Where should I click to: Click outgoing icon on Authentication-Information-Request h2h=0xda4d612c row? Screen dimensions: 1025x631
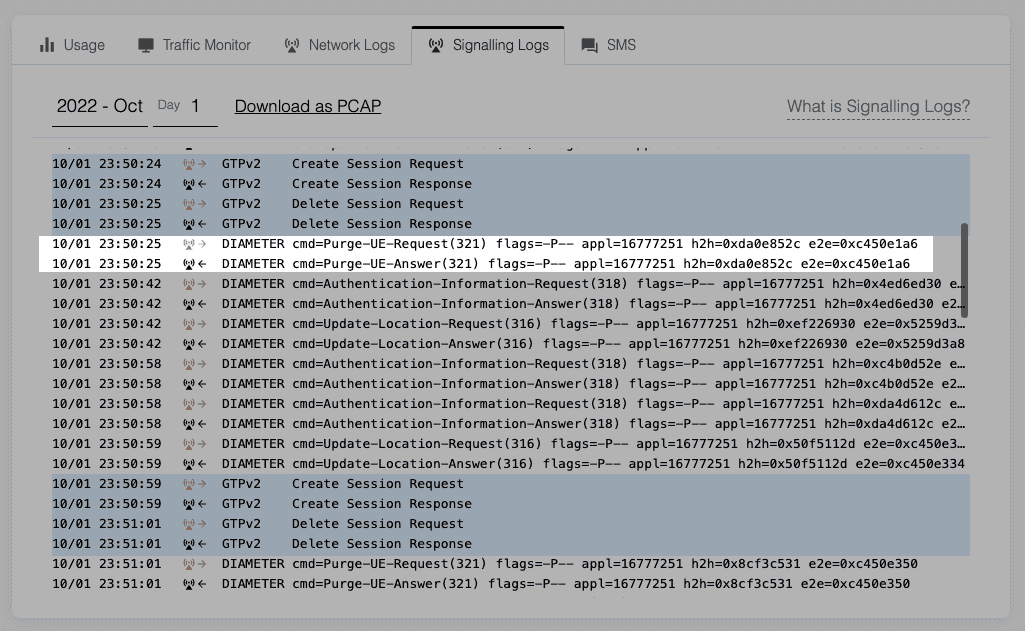pos(194,404)
